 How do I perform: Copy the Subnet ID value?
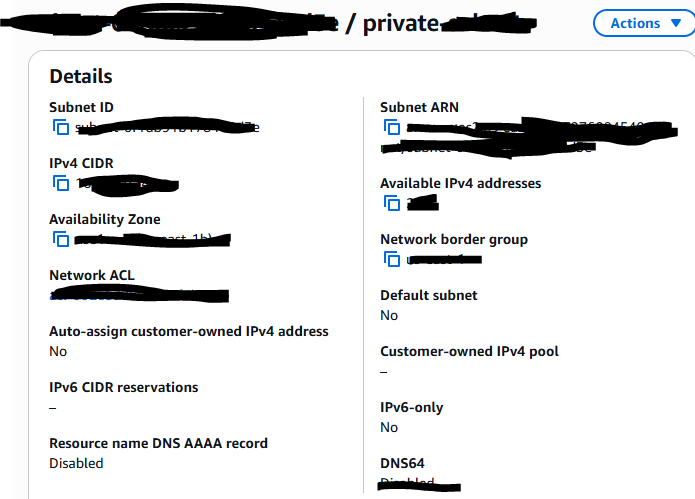[x=60, y=127]
